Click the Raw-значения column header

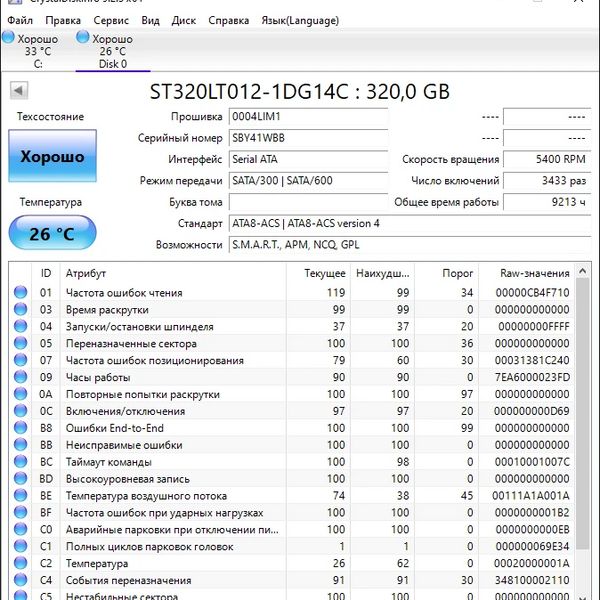[527, 273]
